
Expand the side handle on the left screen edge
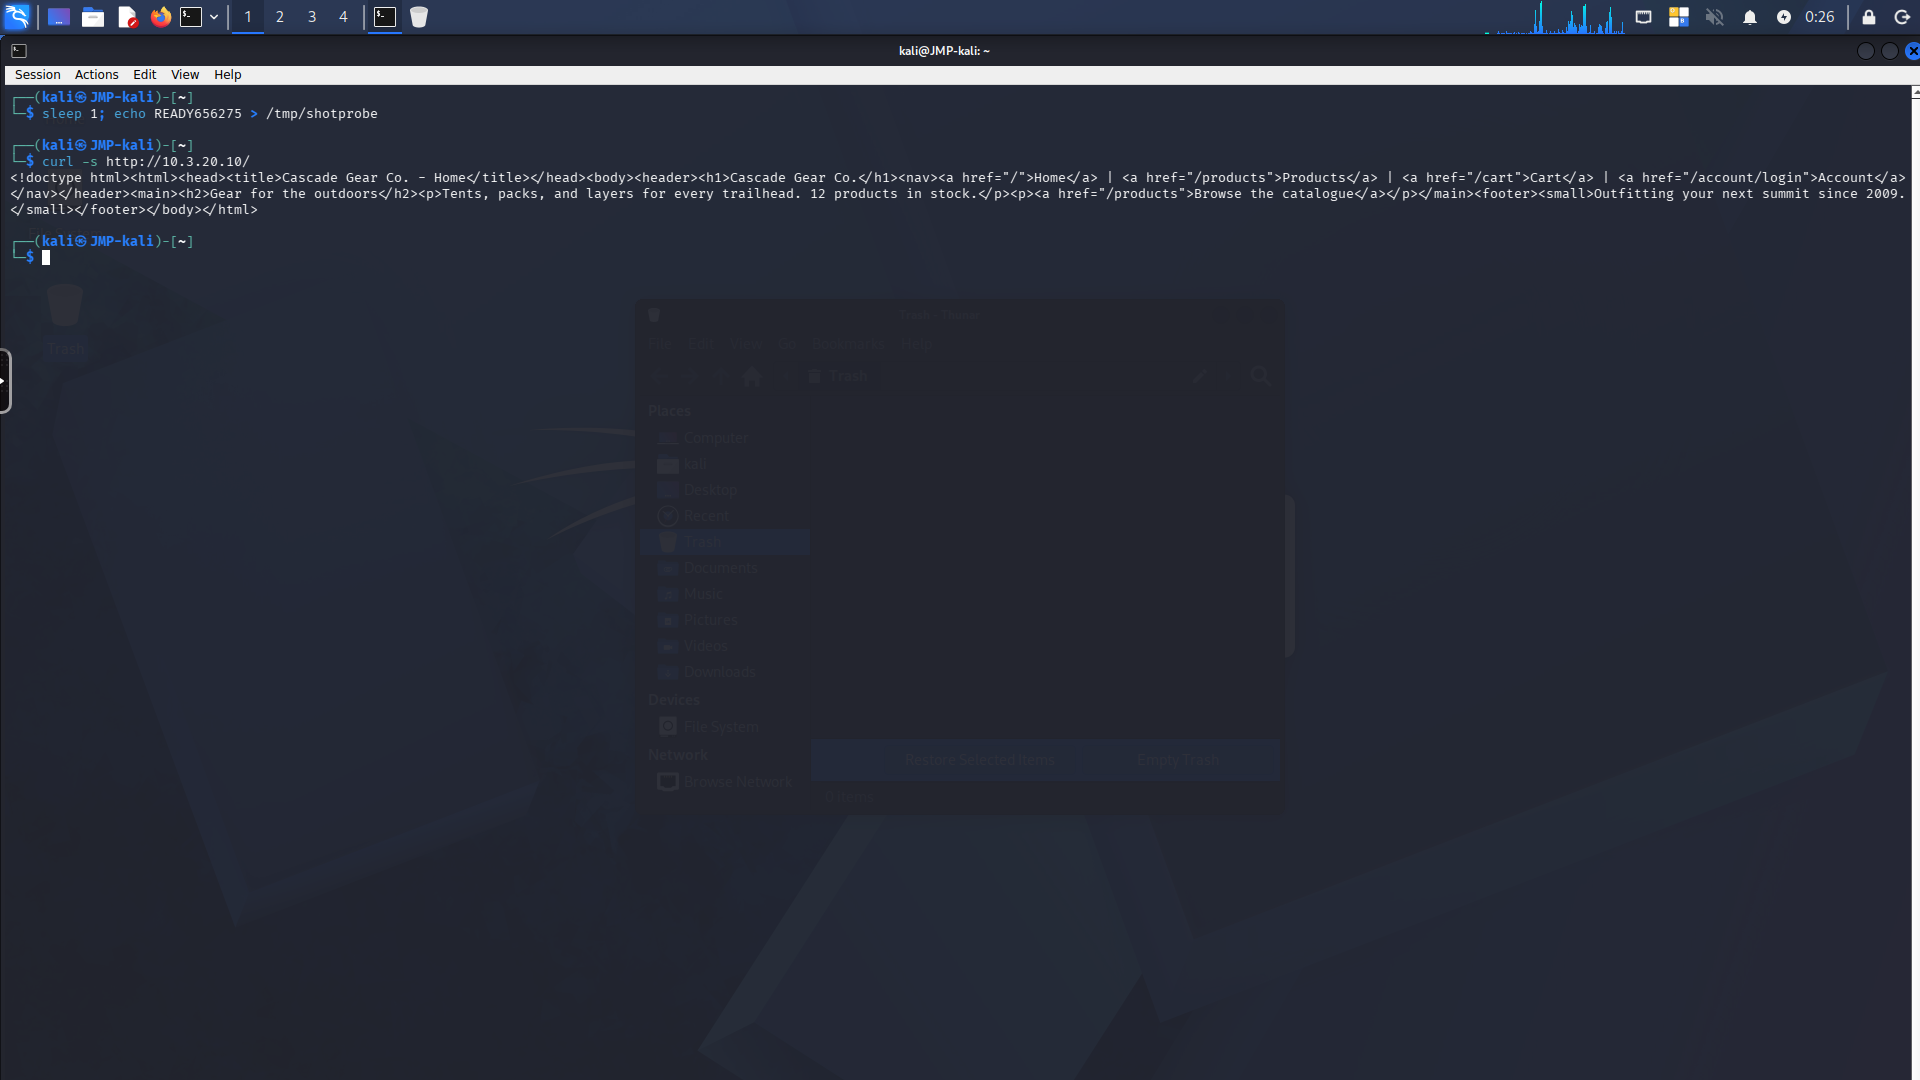click(x=5, y=381)
